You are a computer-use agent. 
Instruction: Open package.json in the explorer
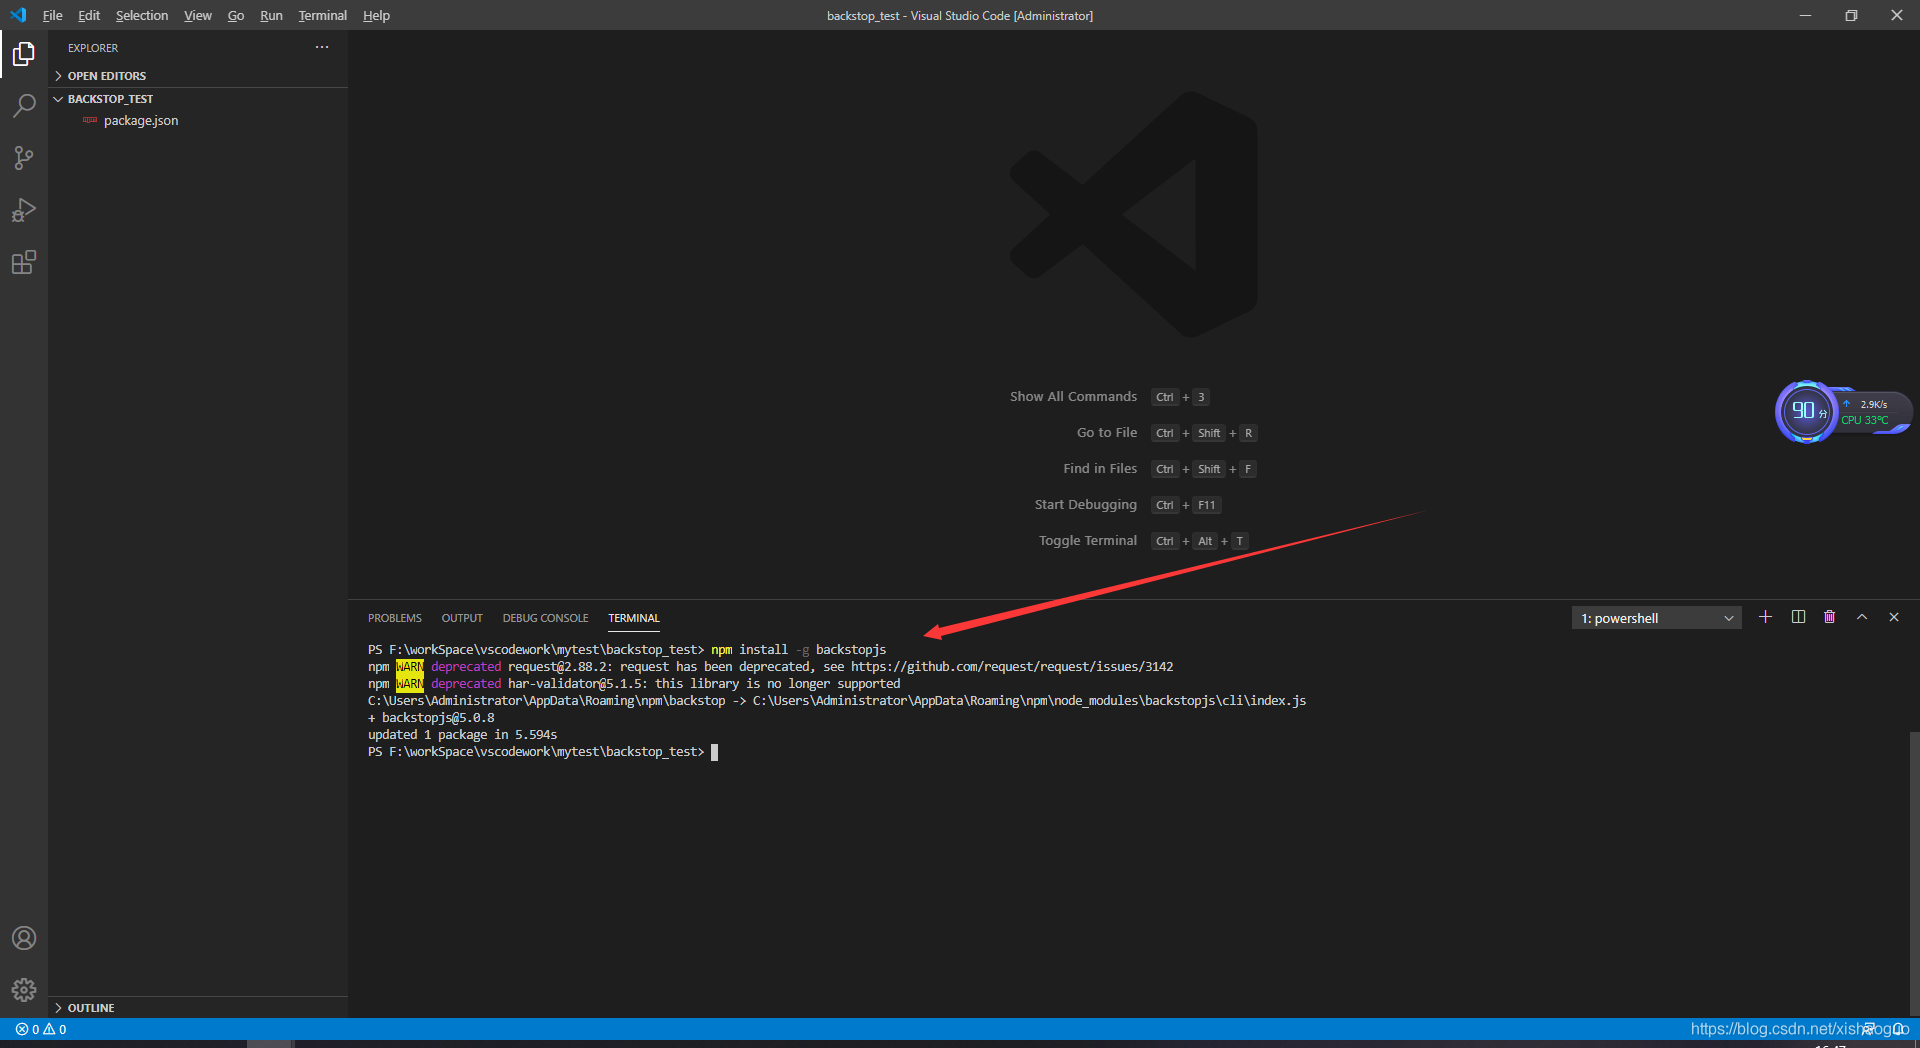[x=141, y=120]
